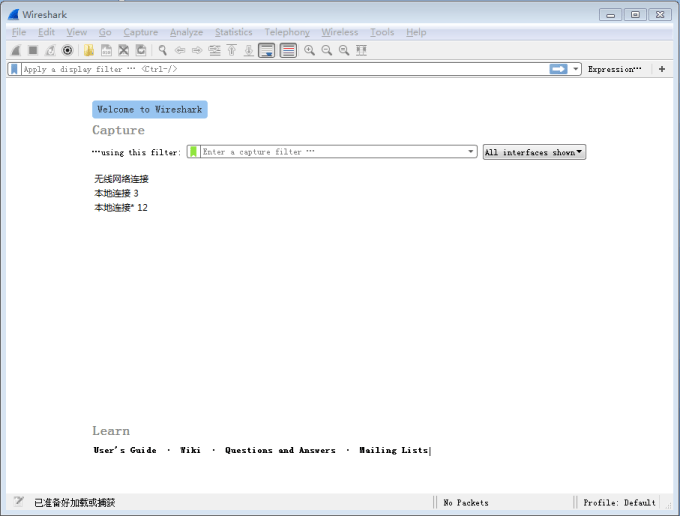Screen dimensions: 680x516
Task: Open display filter bookmark icon
Action: click(x=14, y=69)
